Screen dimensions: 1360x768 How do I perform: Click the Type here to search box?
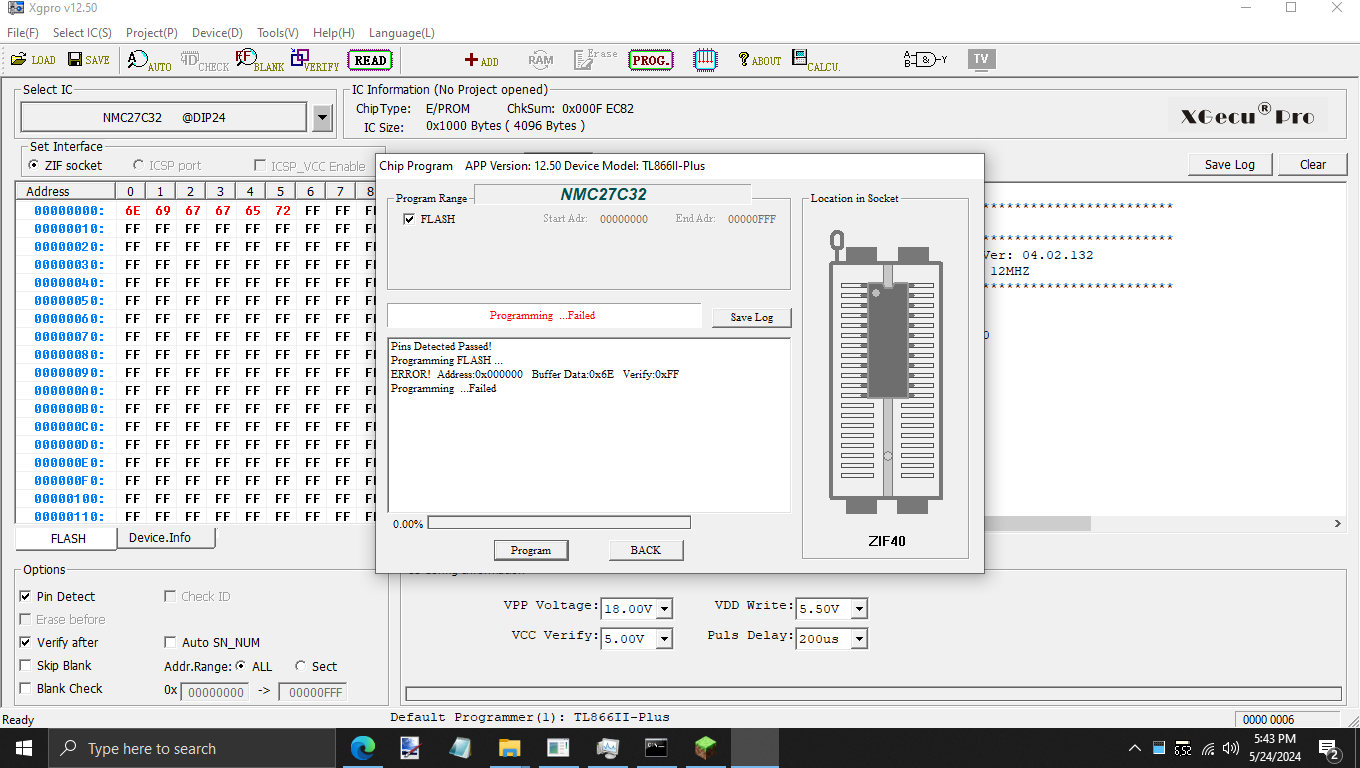tap(192, 748)
